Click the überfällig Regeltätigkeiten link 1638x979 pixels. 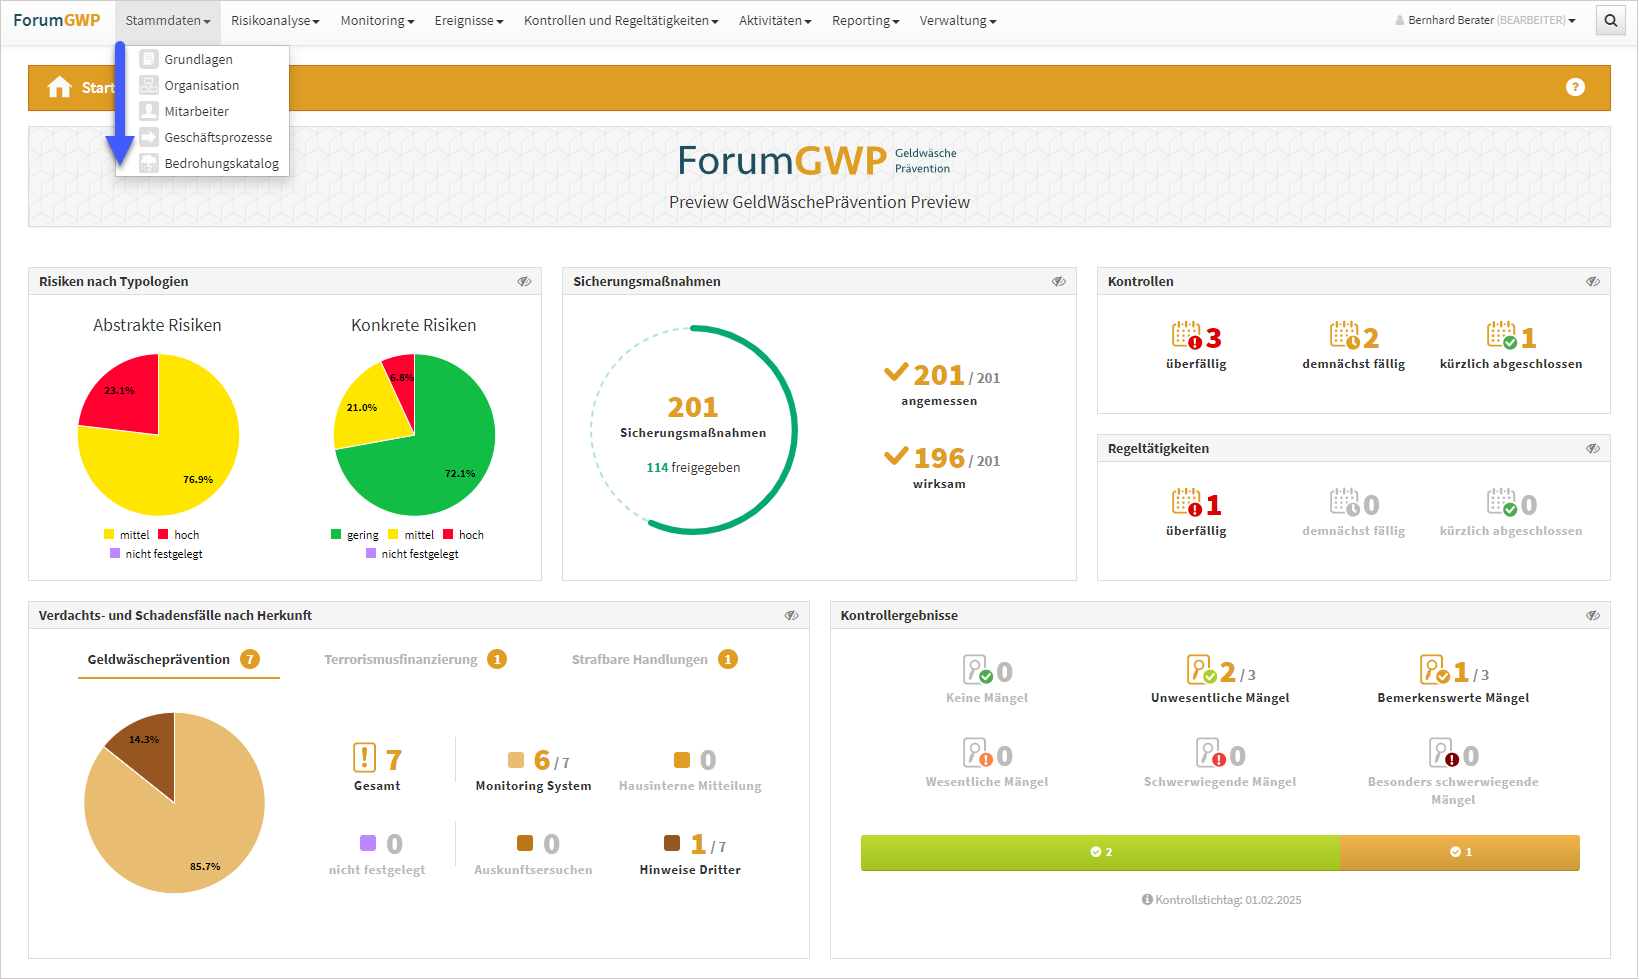coord(1196,531)
